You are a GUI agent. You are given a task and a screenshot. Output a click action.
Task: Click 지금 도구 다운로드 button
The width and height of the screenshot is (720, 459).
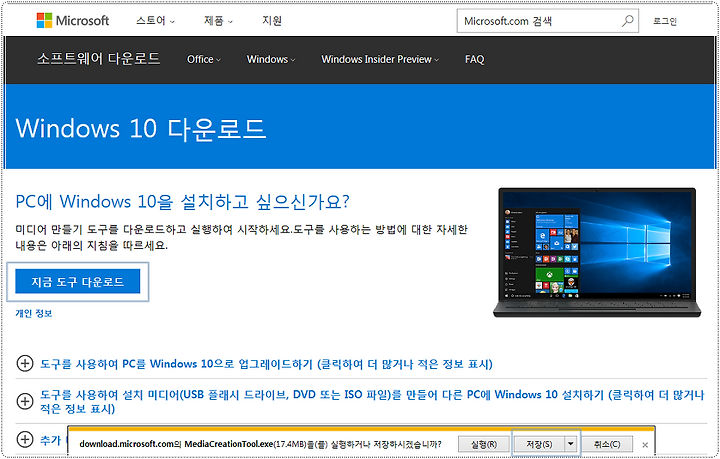click(x=78, y=281)
